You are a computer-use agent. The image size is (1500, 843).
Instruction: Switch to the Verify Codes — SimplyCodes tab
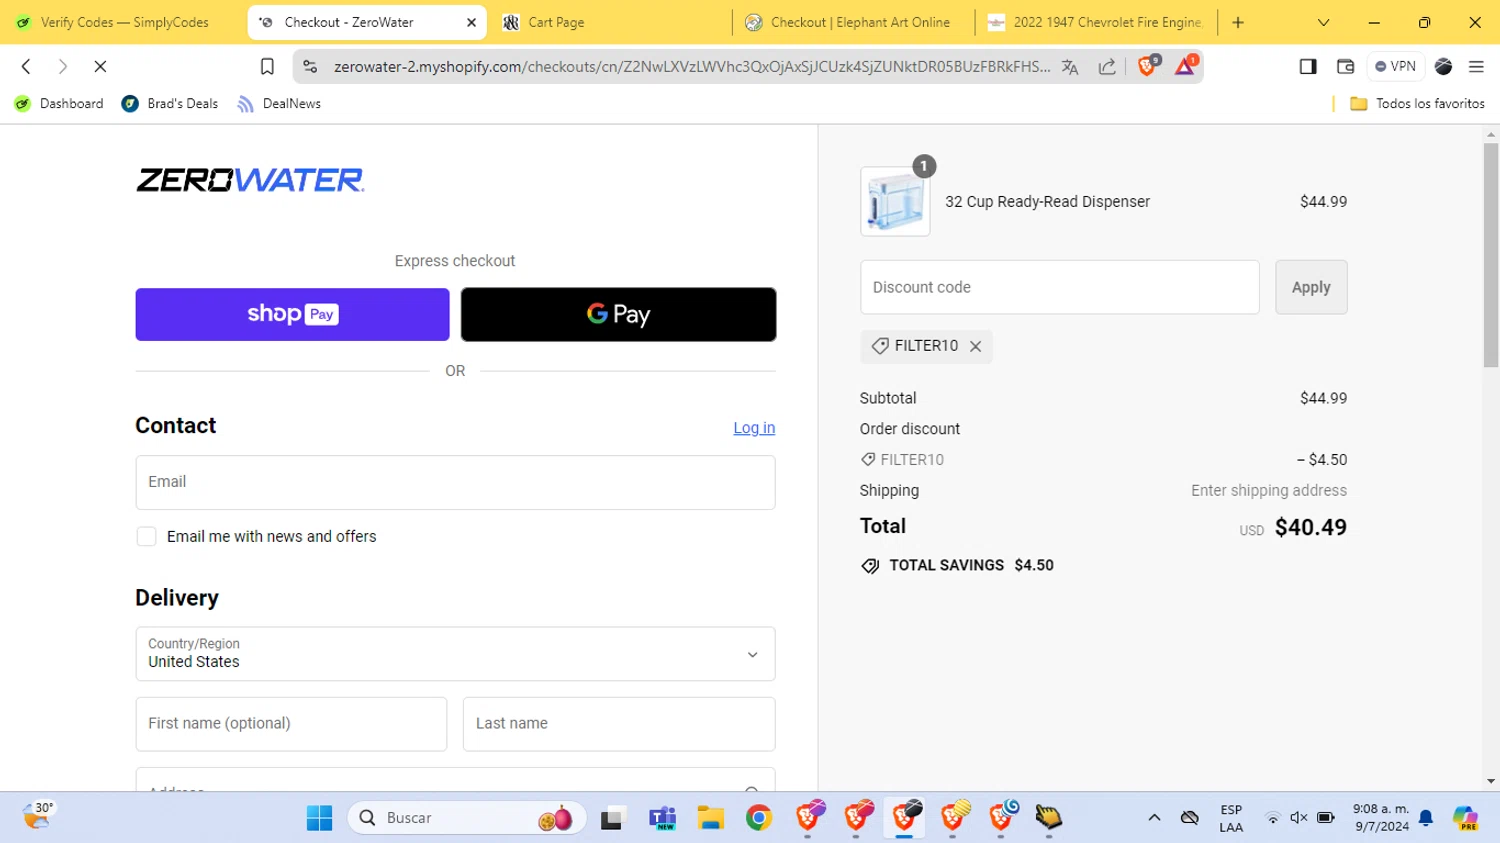[123, 22]
